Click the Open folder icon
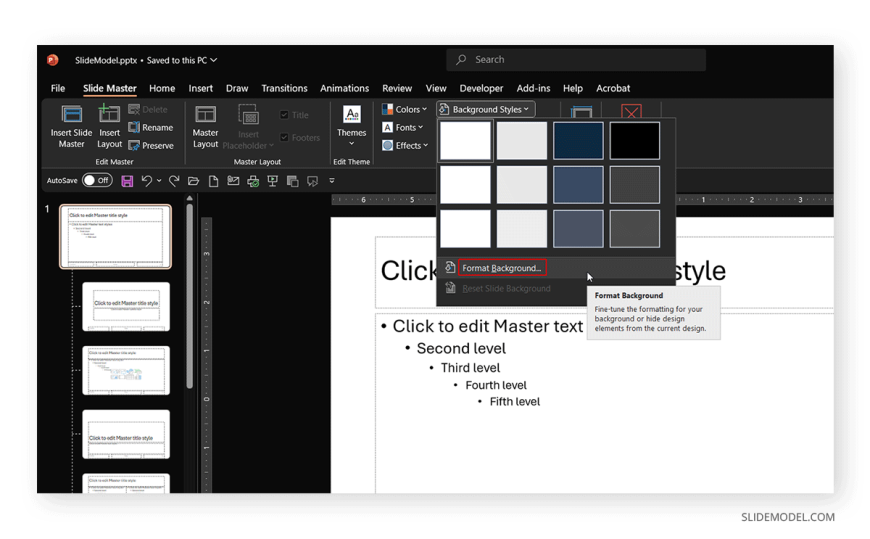870x539 pixels. coord(194,181)
